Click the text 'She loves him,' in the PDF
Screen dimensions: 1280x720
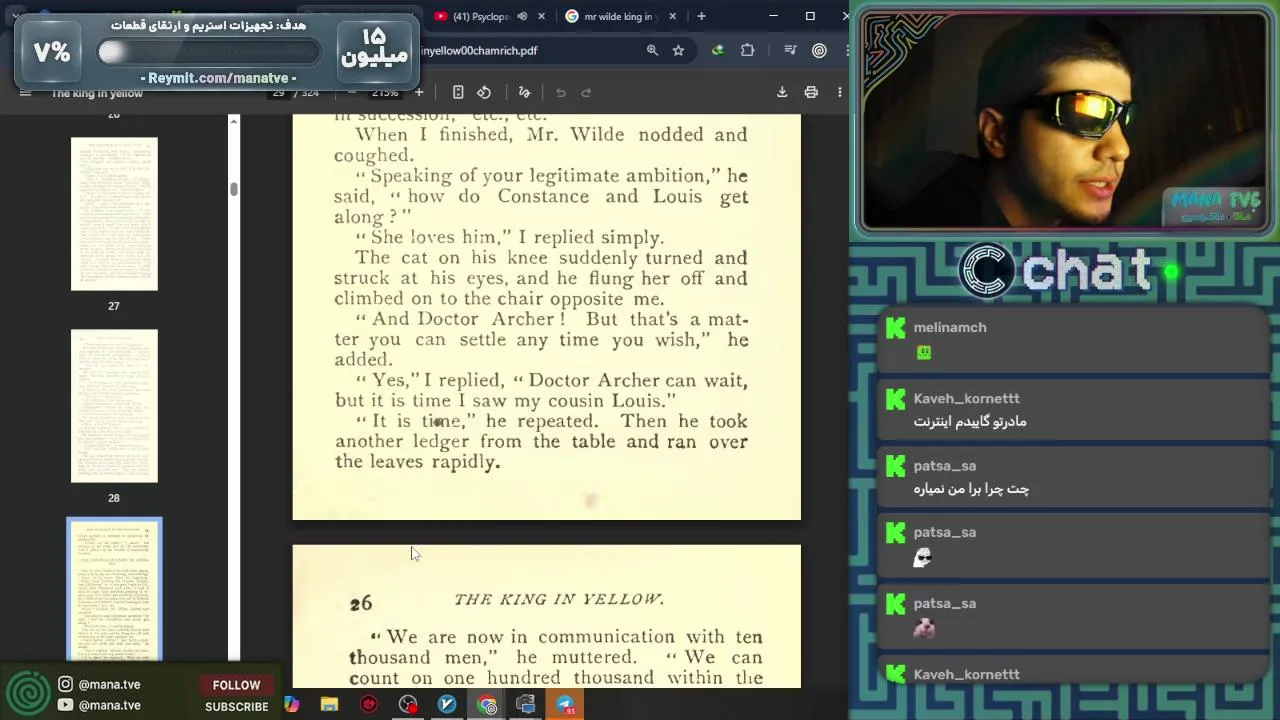pos(437,237)
